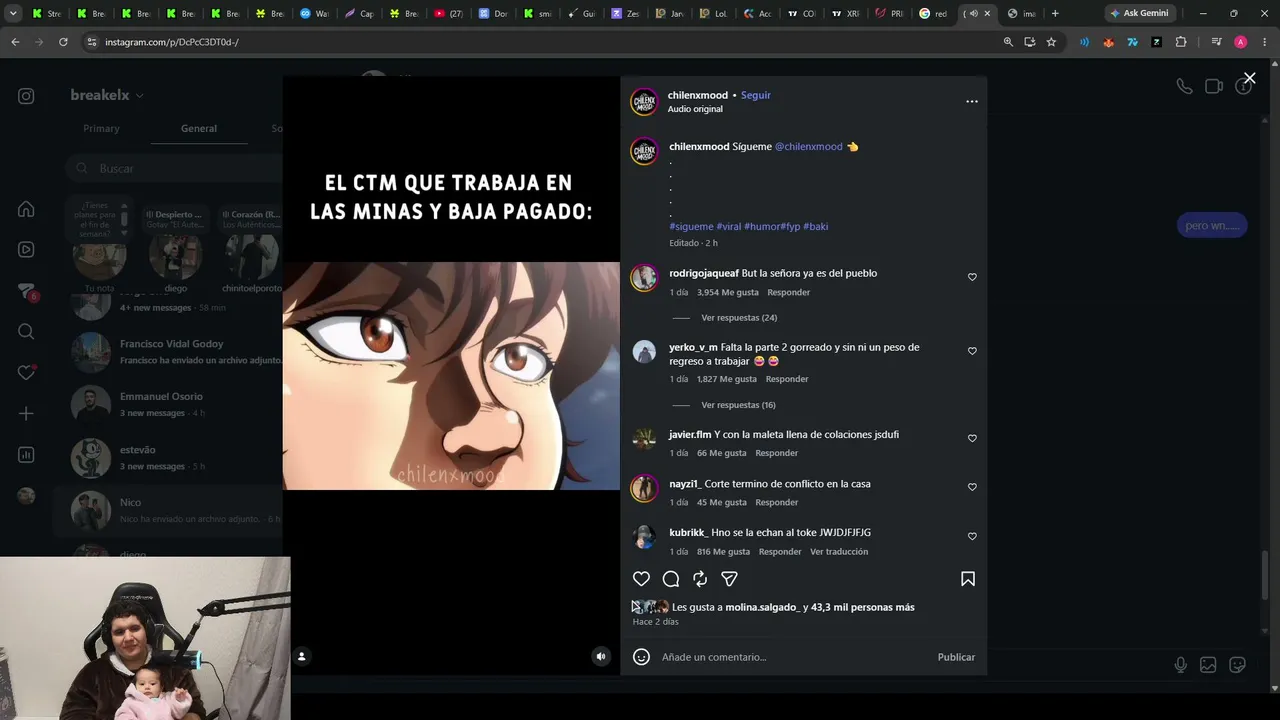Open the sticker picker in the chat composer
This screenshot has width=1280, height=720.
tap(1237, 665)
